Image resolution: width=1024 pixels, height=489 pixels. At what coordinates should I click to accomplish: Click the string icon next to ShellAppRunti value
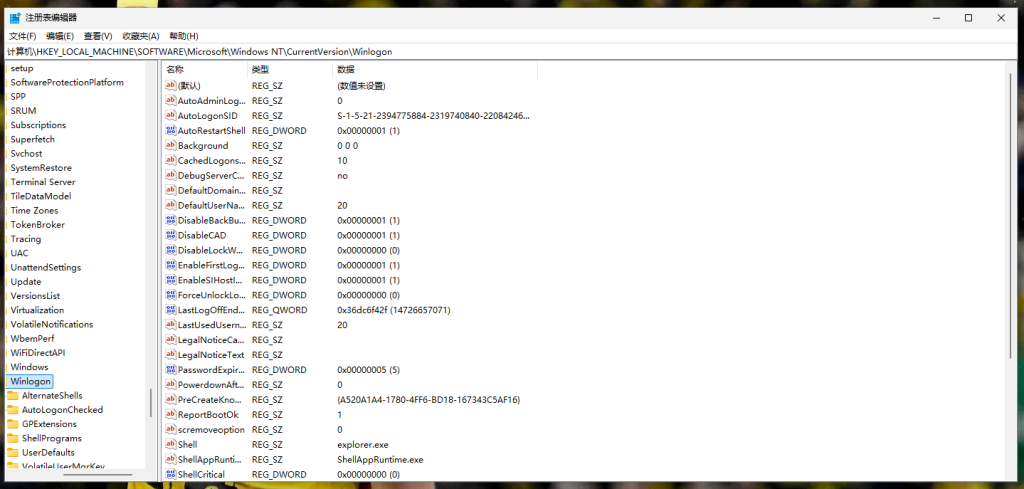[x=171, y=460]
